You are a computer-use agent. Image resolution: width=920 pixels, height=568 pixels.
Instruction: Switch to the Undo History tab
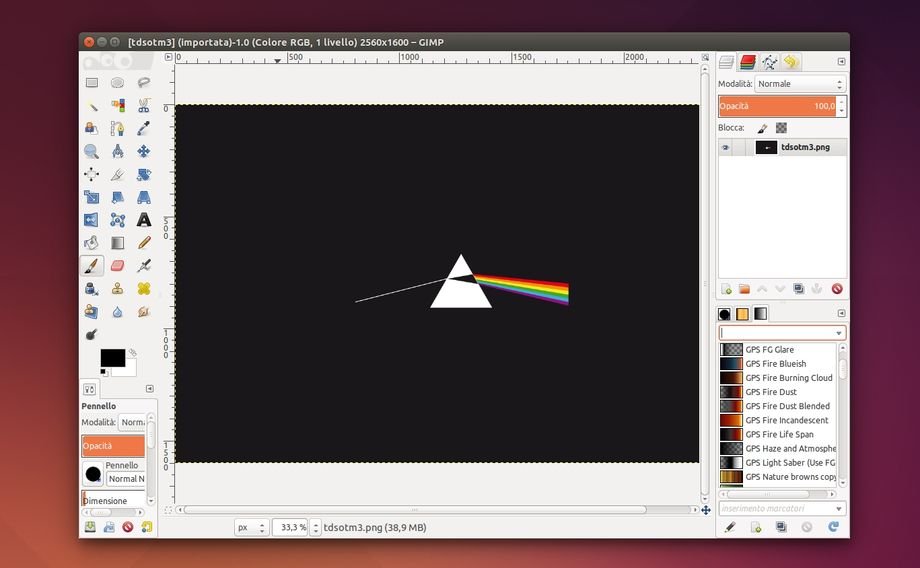tap(791, 62)
